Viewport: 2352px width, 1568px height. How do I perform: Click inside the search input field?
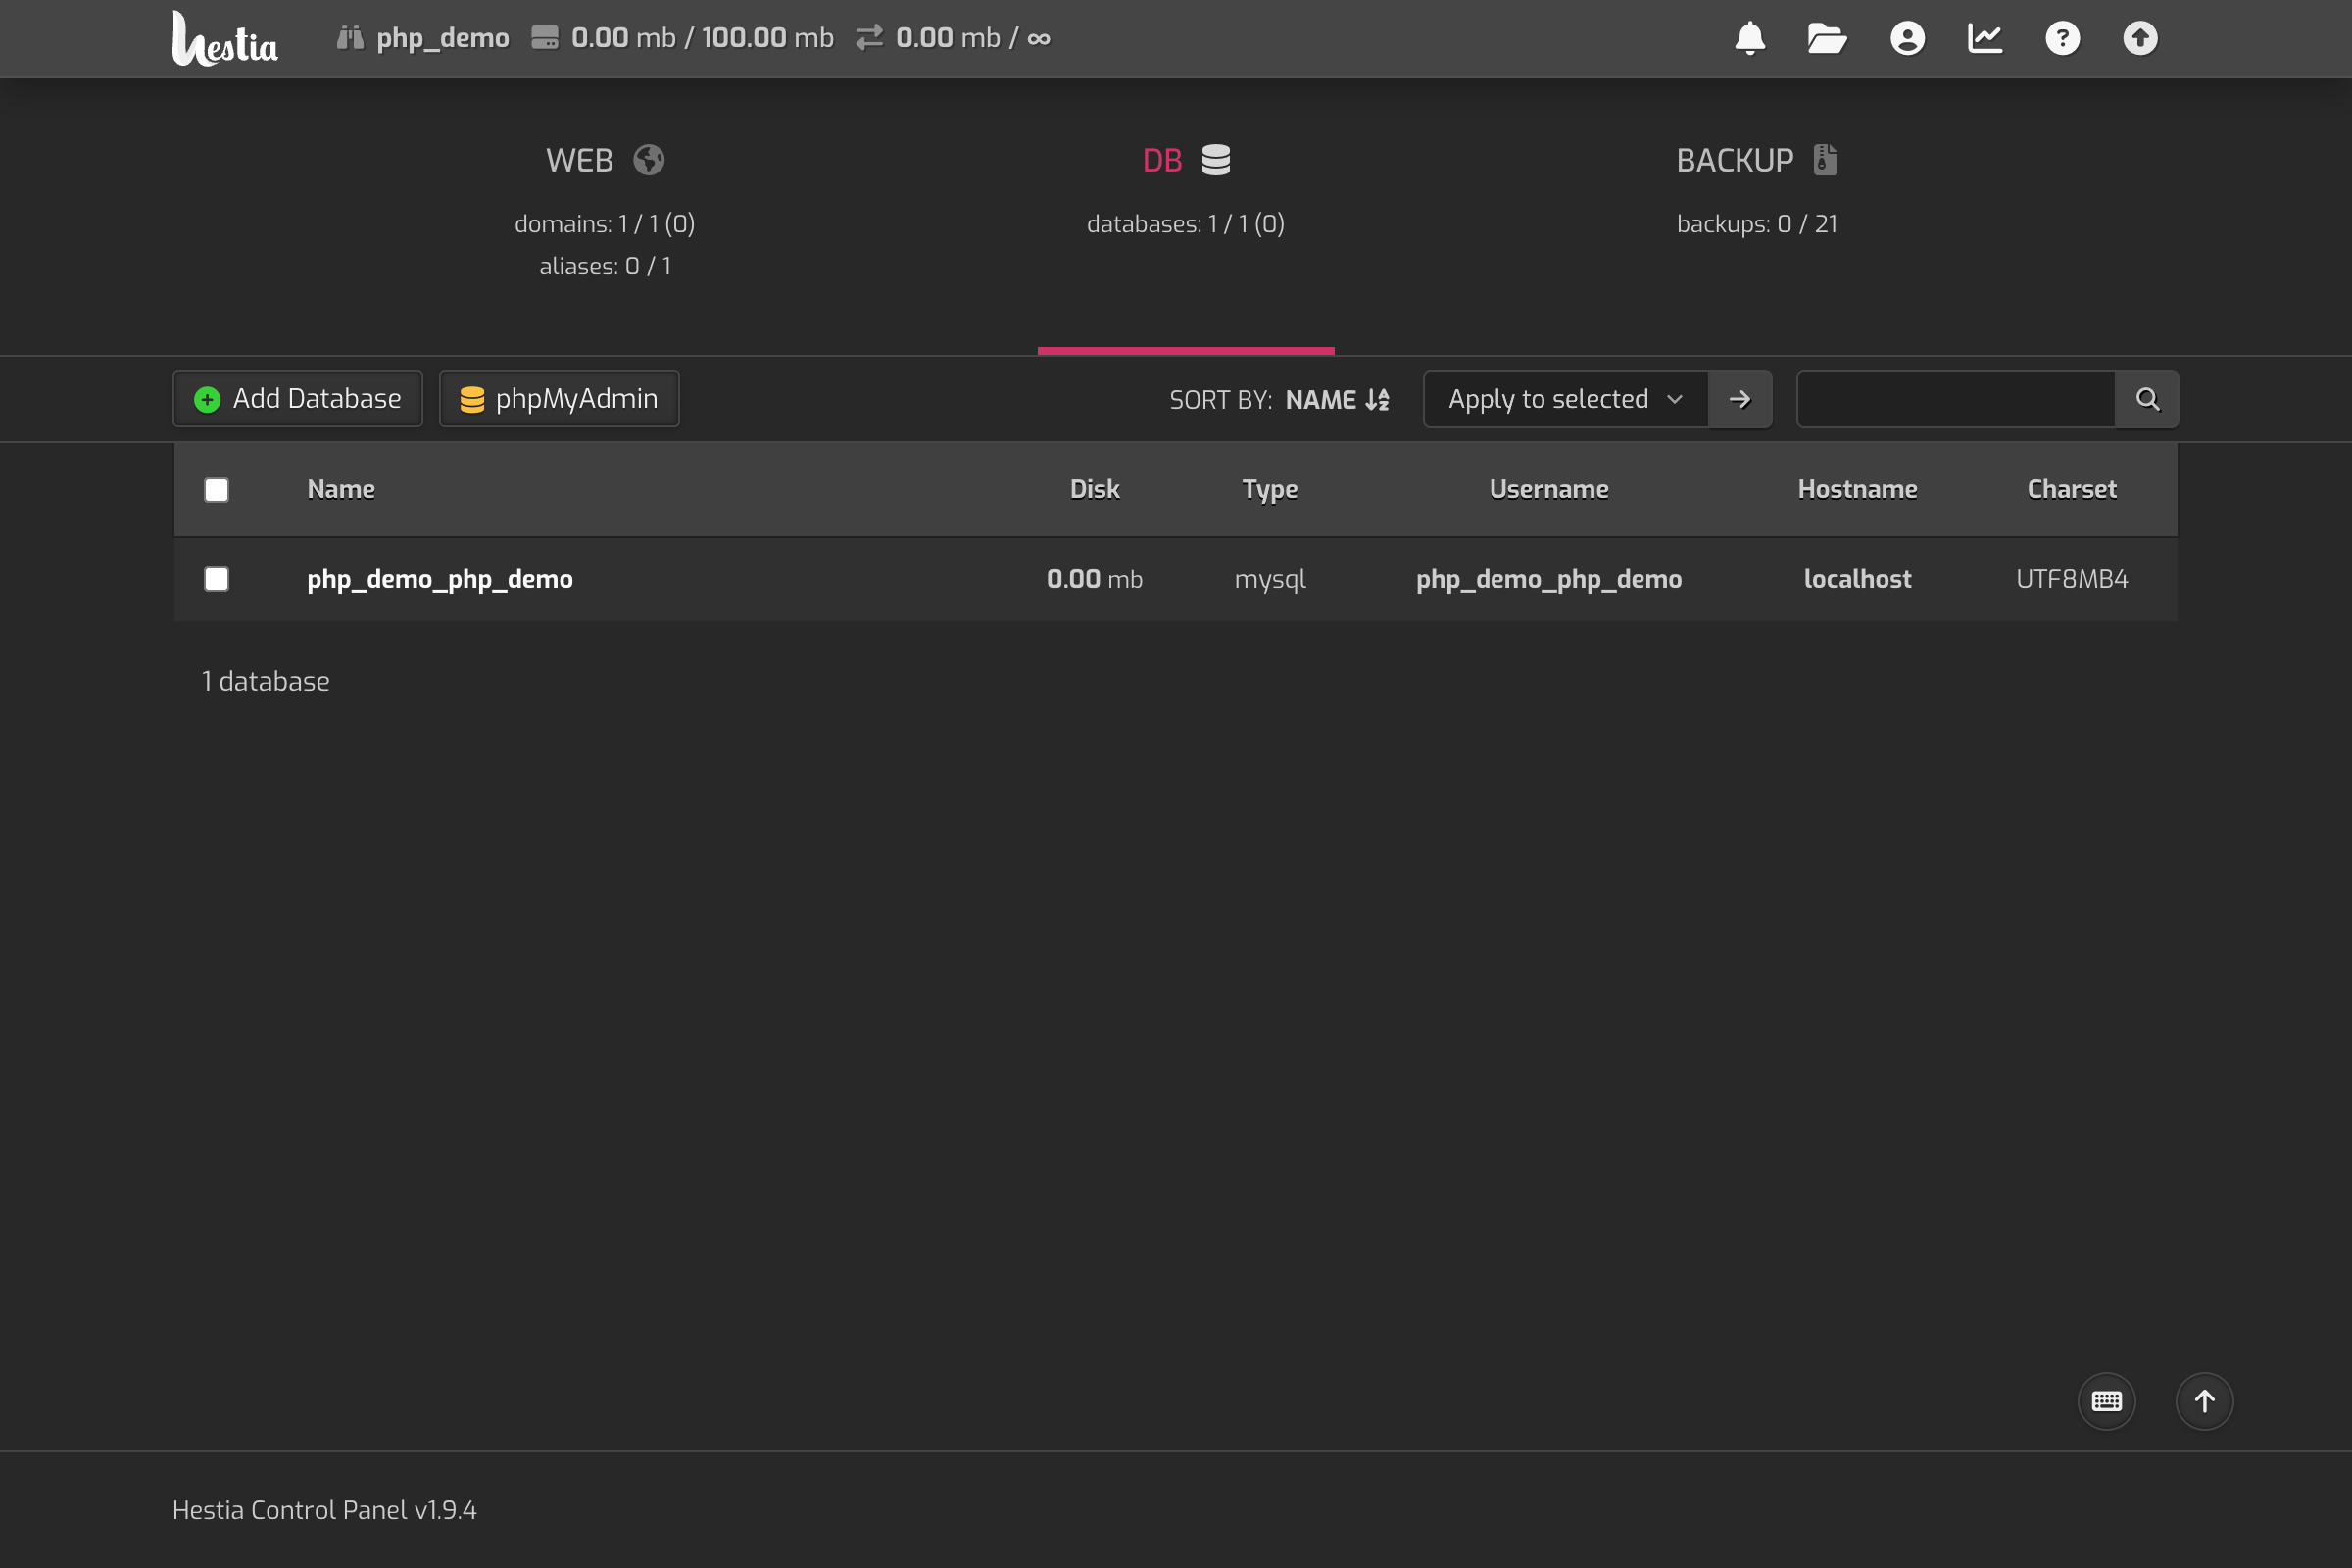[1955, 399]
